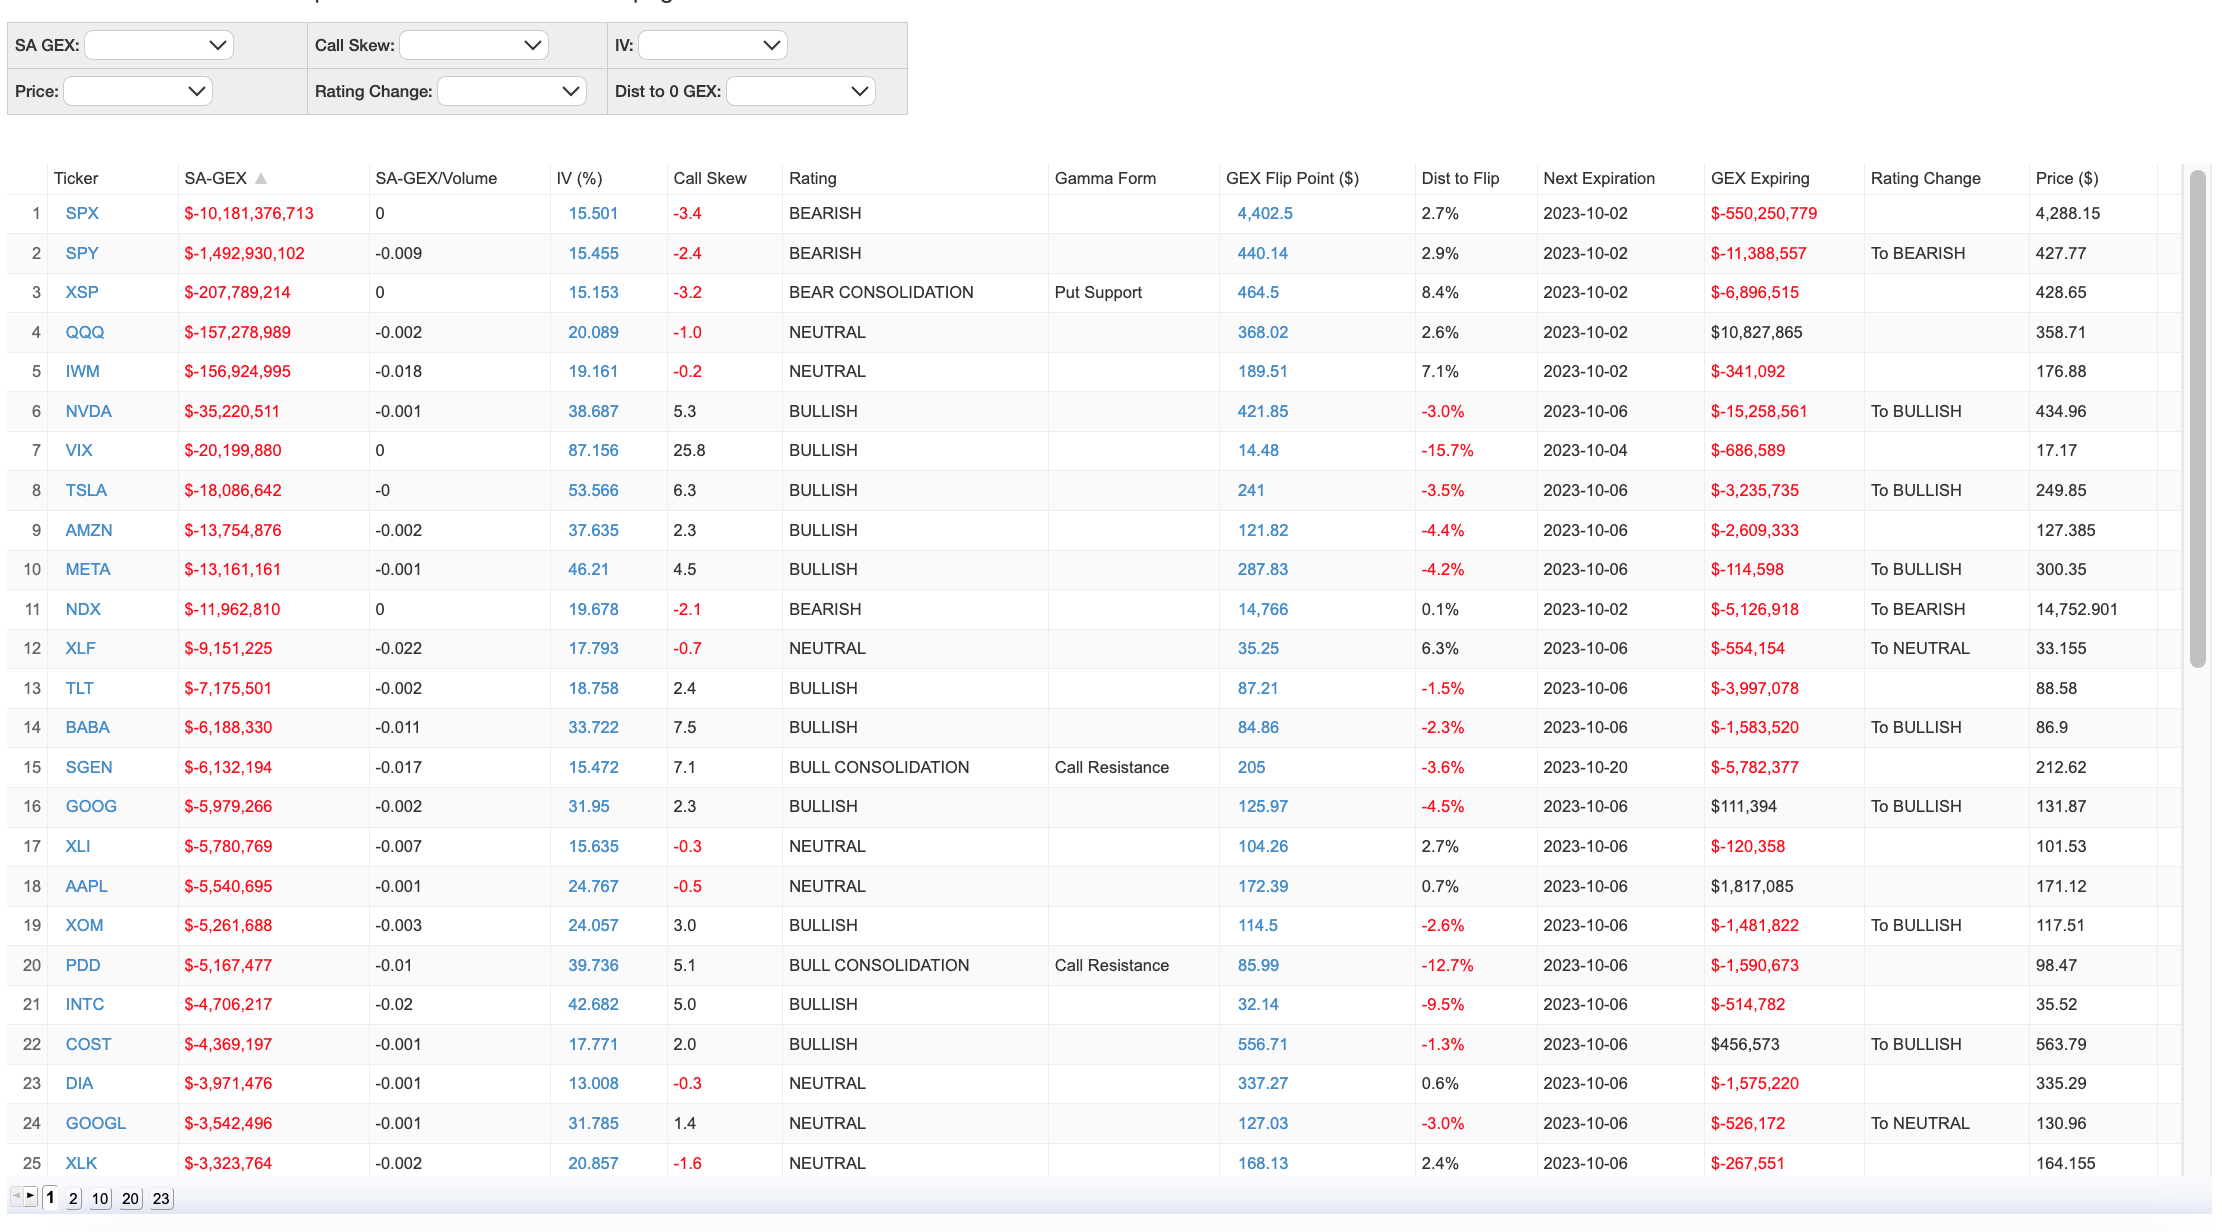Sort by GEX Flip Point column header
2222x1232 pixels.
pos(1292,178)
